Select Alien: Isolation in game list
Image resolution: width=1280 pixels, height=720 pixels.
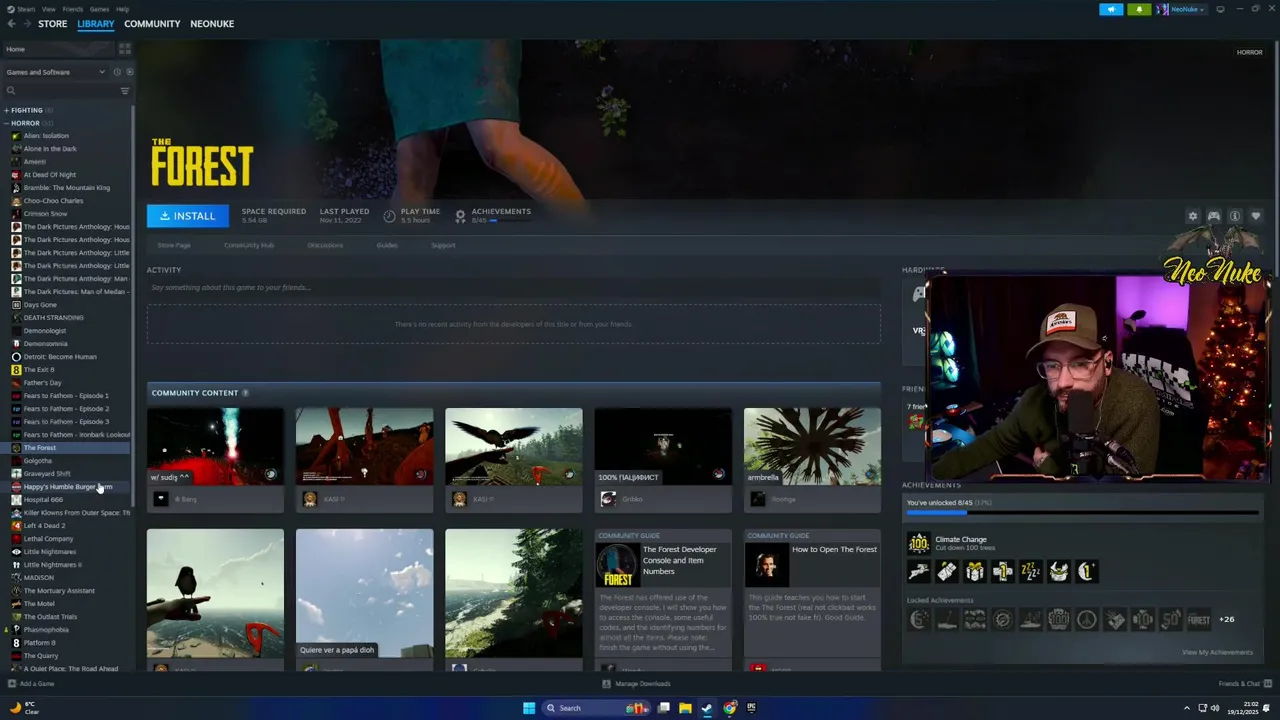pos(46,136)
